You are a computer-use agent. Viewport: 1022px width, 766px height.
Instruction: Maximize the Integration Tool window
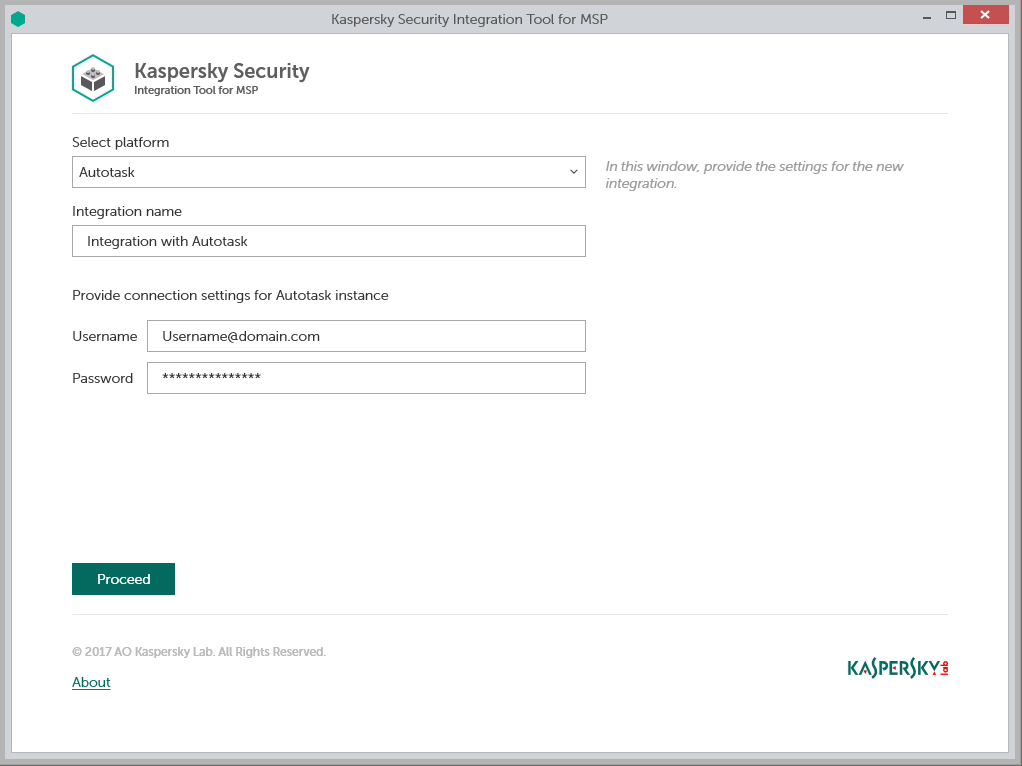[x=950, y=15]
